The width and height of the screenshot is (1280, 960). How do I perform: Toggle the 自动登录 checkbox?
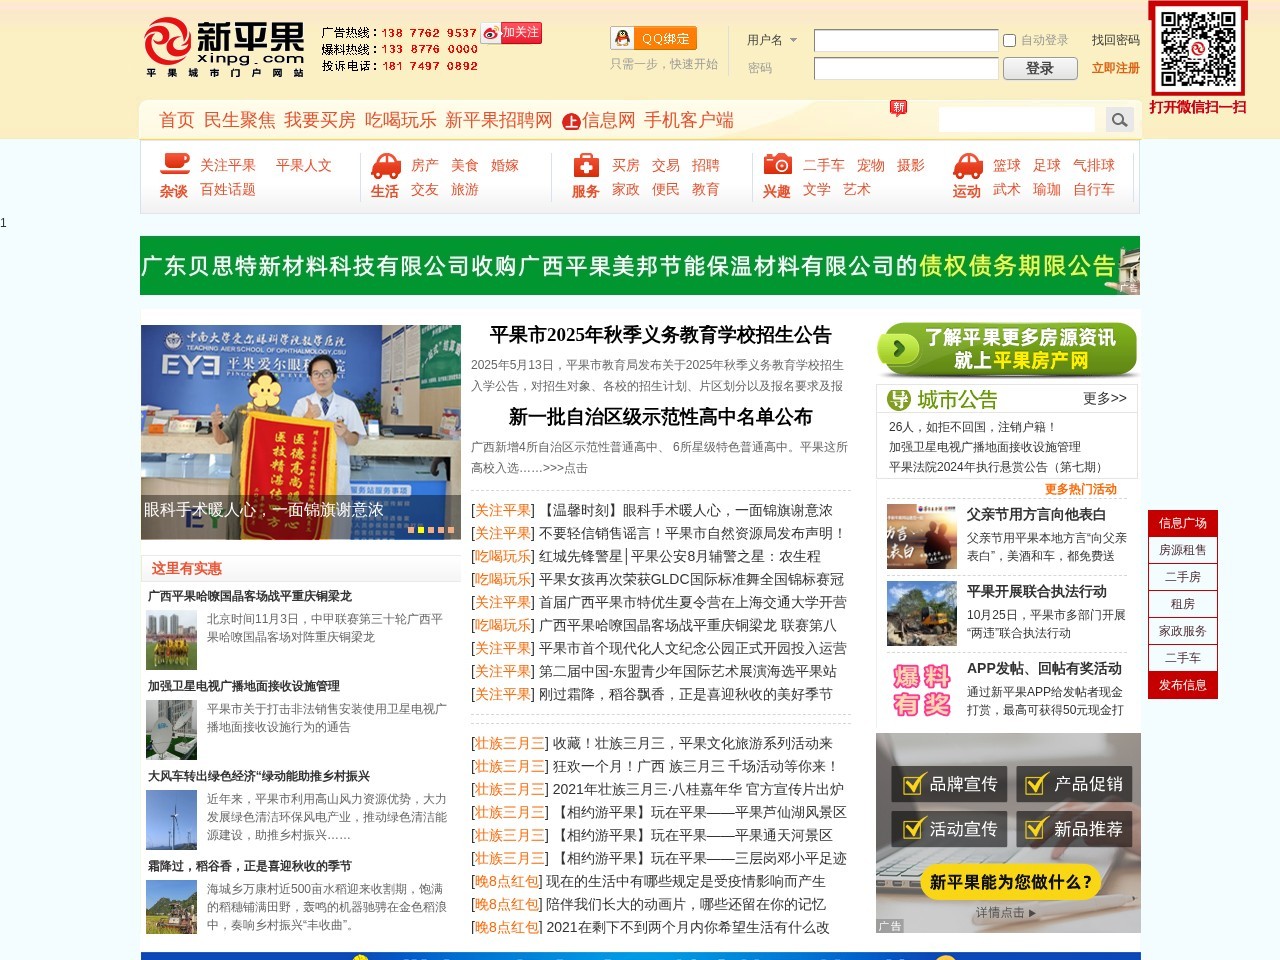coord(1009,41)
